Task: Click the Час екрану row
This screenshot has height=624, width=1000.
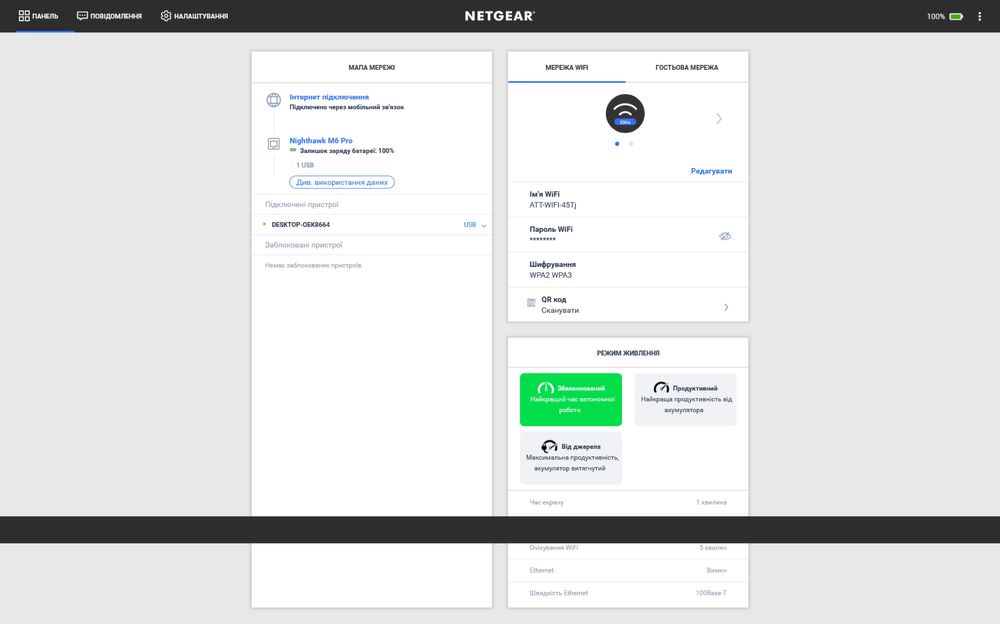Action: tap(628, 503)
